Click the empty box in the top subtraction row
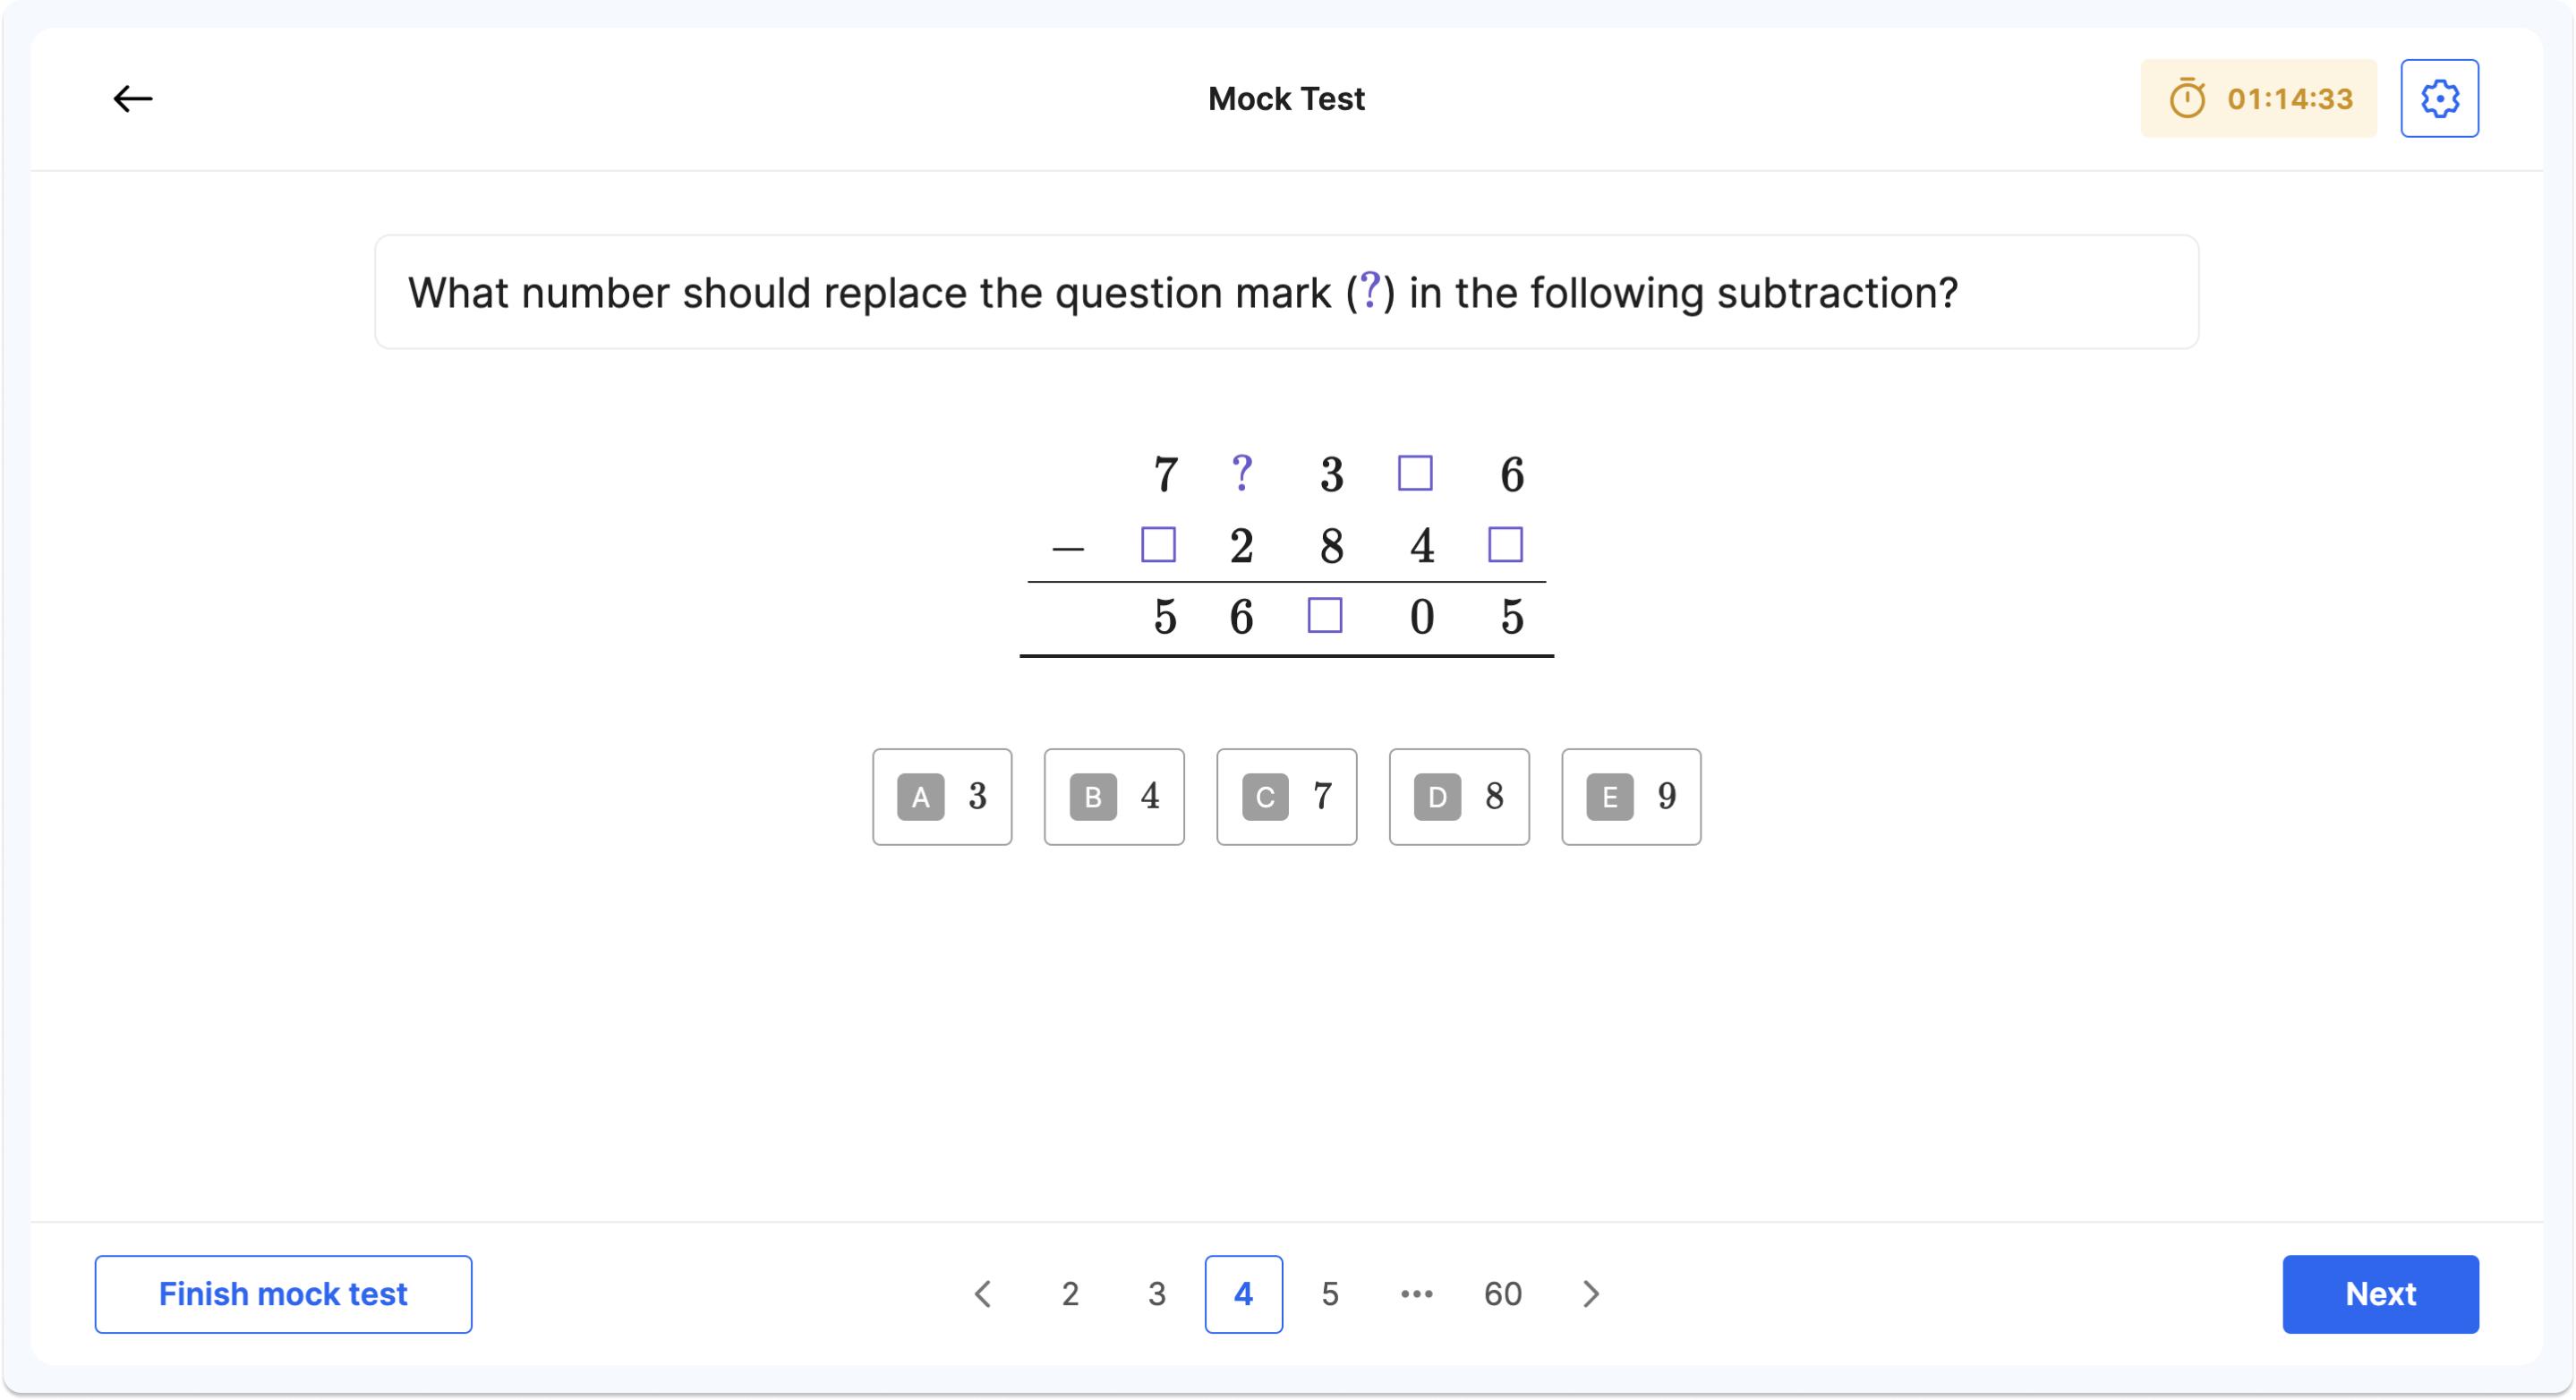The image size is (2576, 1400). 1416,474
